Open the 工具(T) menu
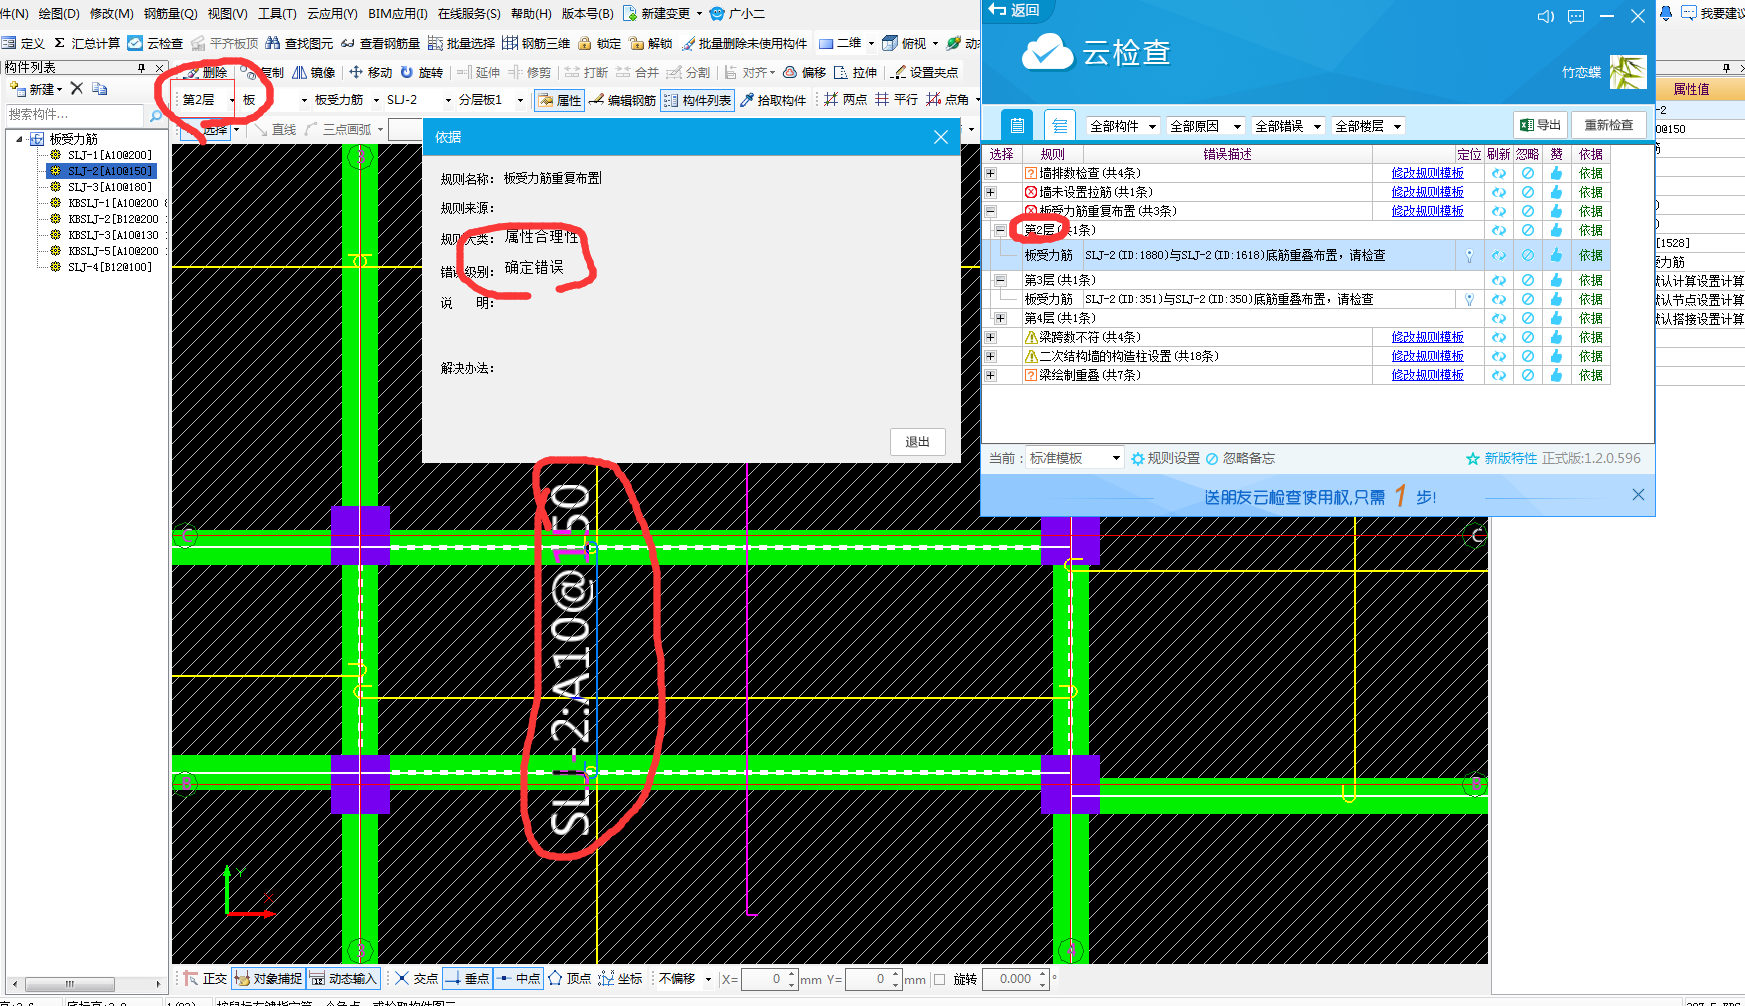The image size is (1745, 1006). tap(277, 14)
